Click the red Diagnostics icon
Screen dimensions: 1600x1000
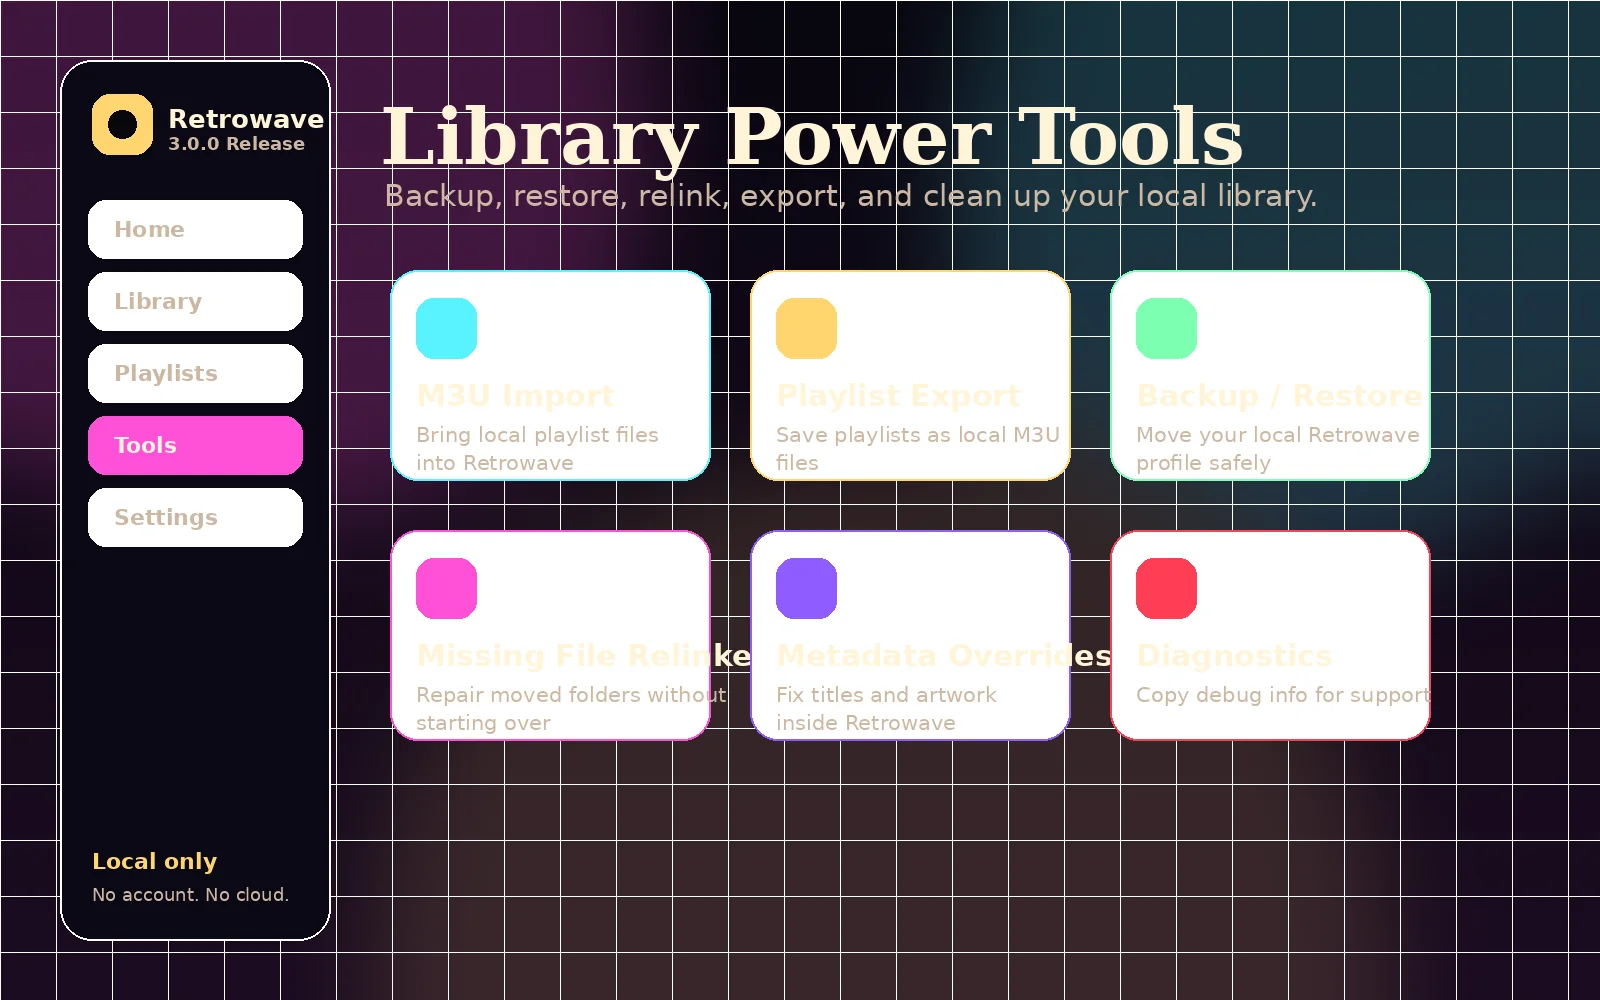point(1166,588)
